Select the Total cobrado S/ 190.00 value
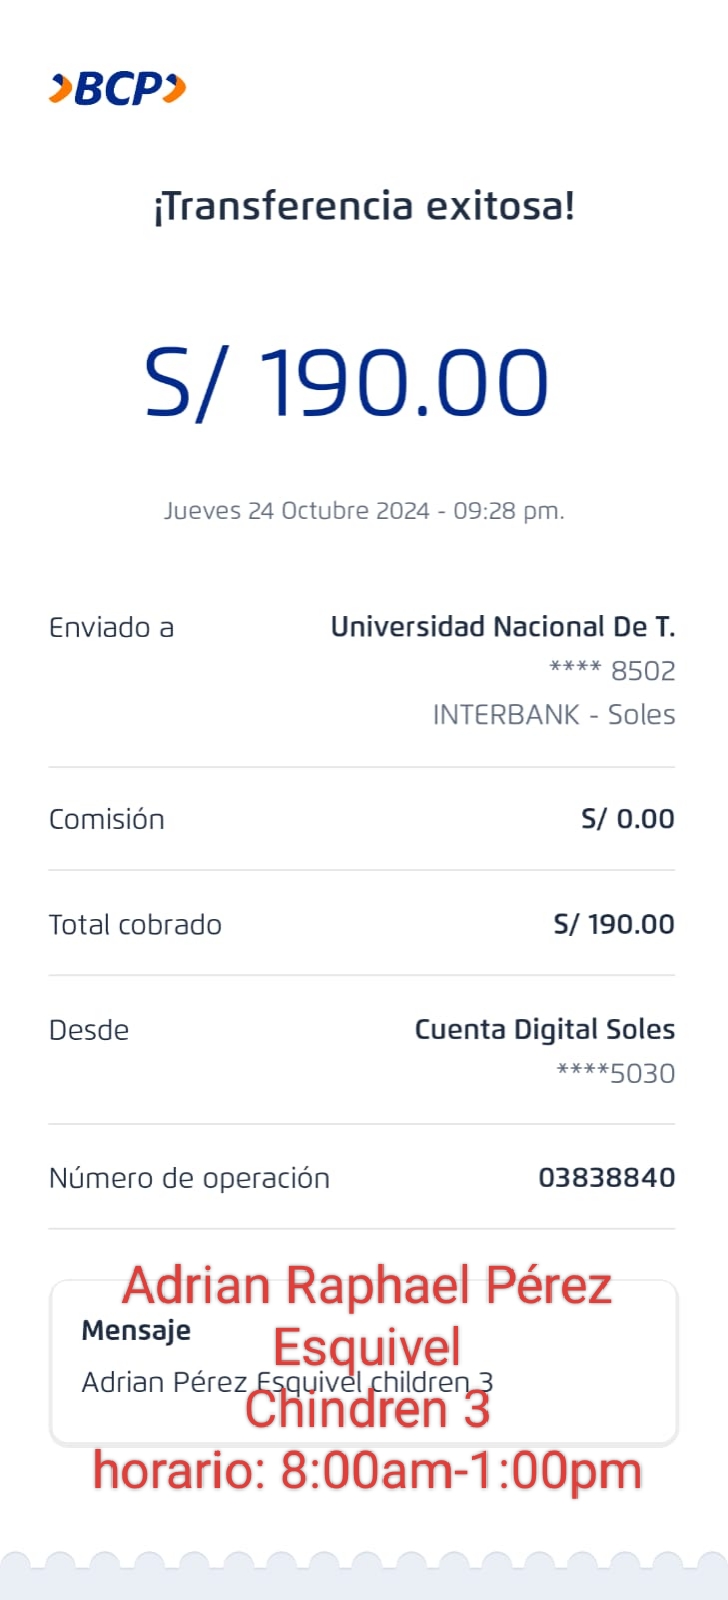Image resolution: width=728 pixels, height=1600 pixels. point(613,924)
